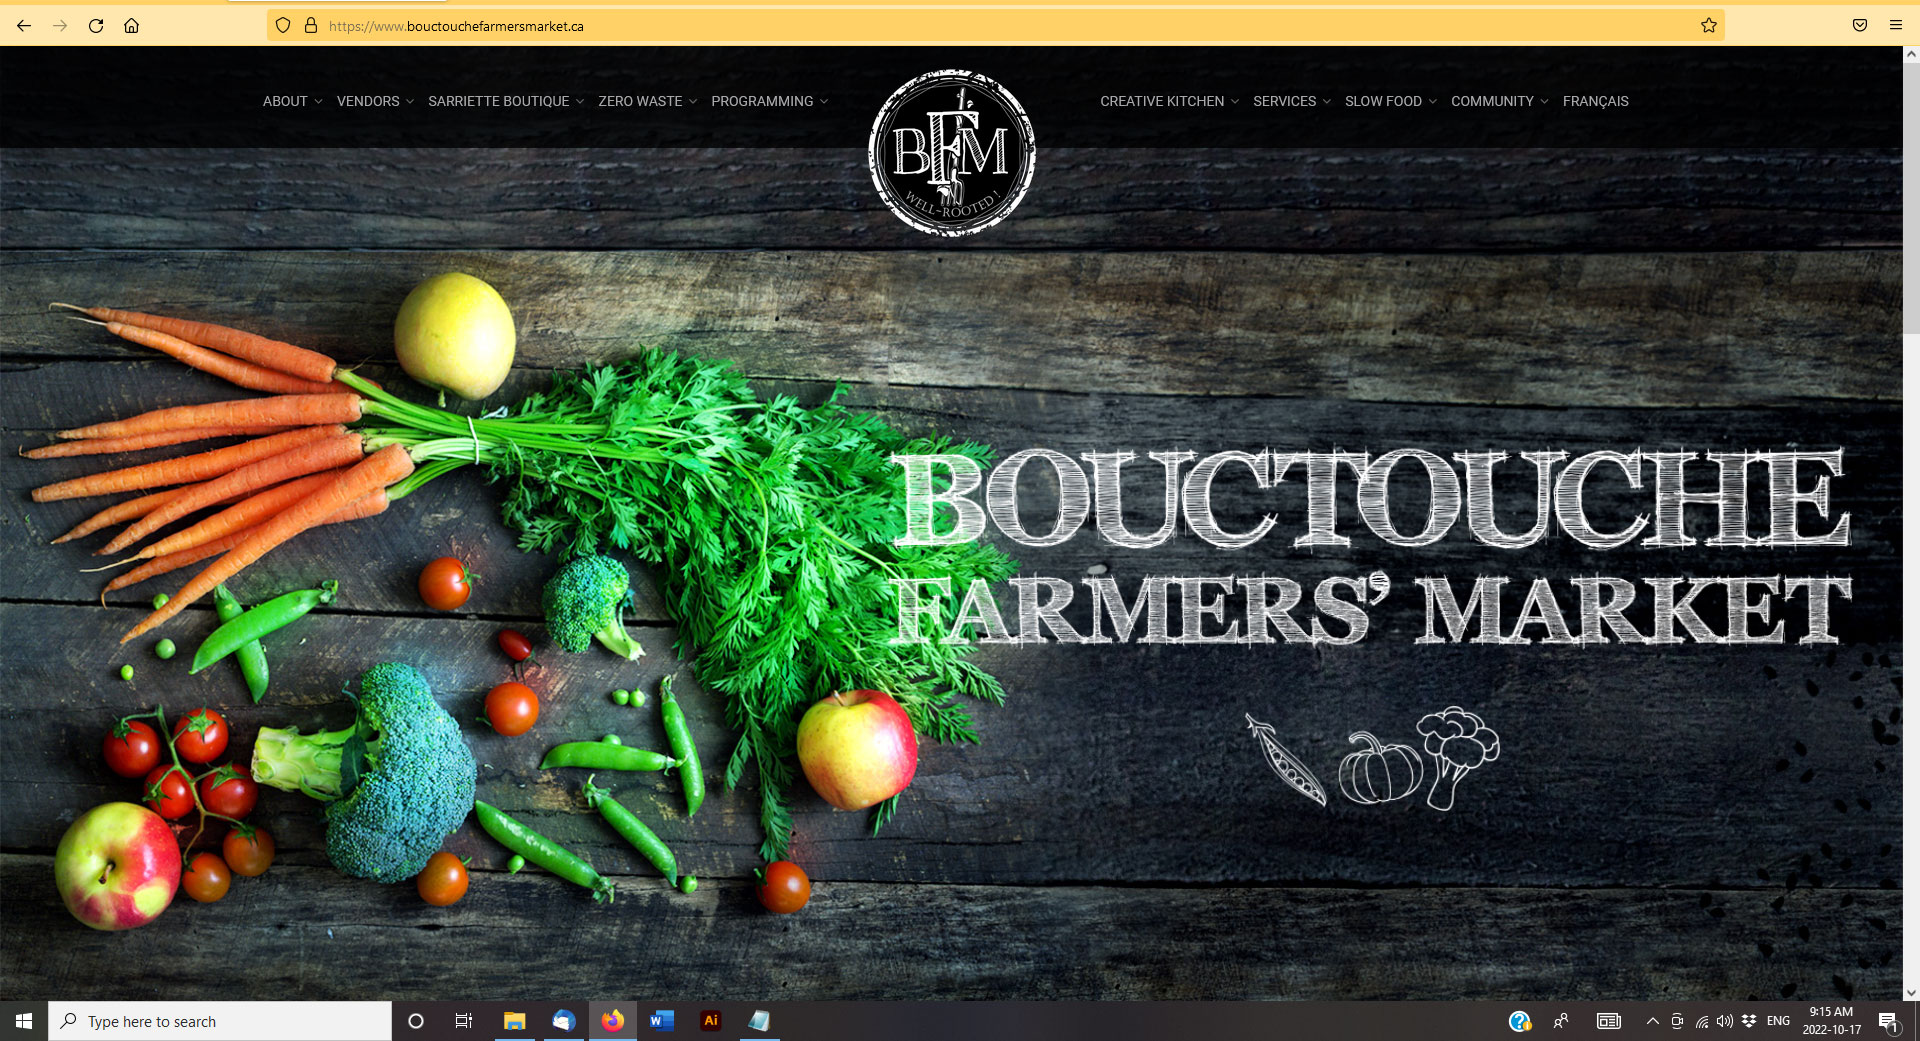Open the volume speaker control
1920x1041 pixels.
(1725, 1021)
